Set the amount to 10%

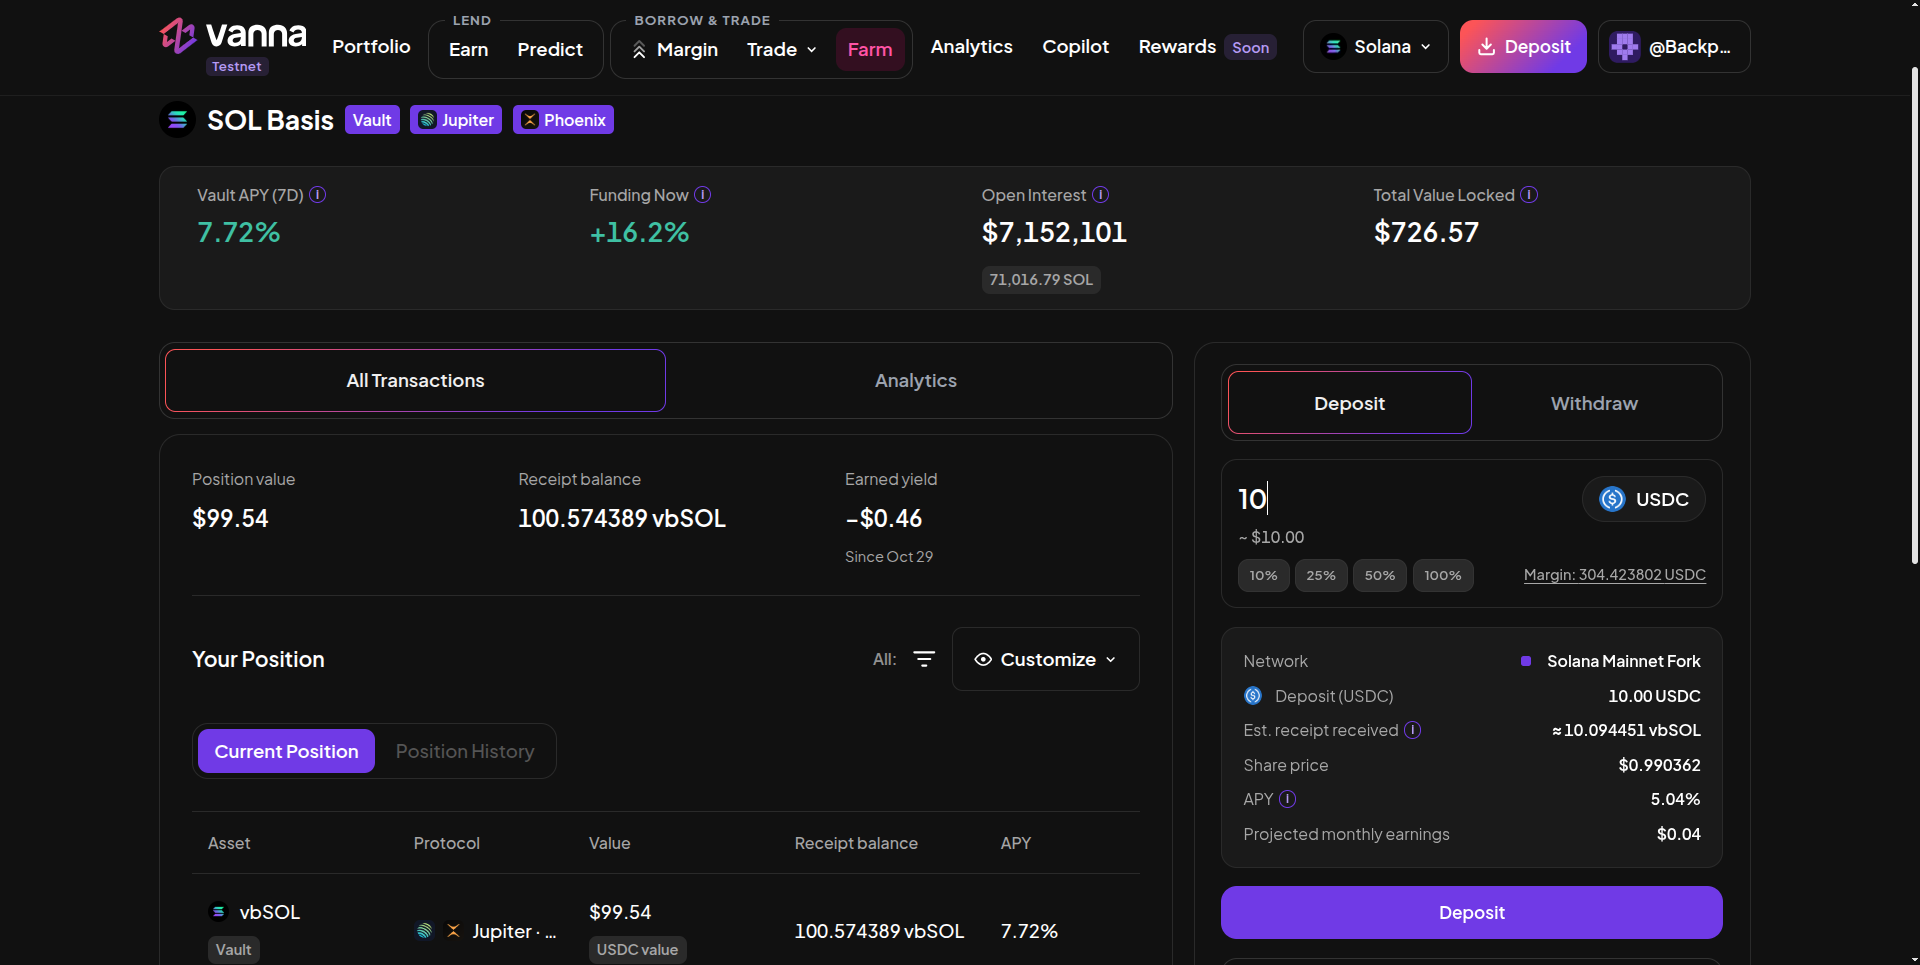(1263, 575)
